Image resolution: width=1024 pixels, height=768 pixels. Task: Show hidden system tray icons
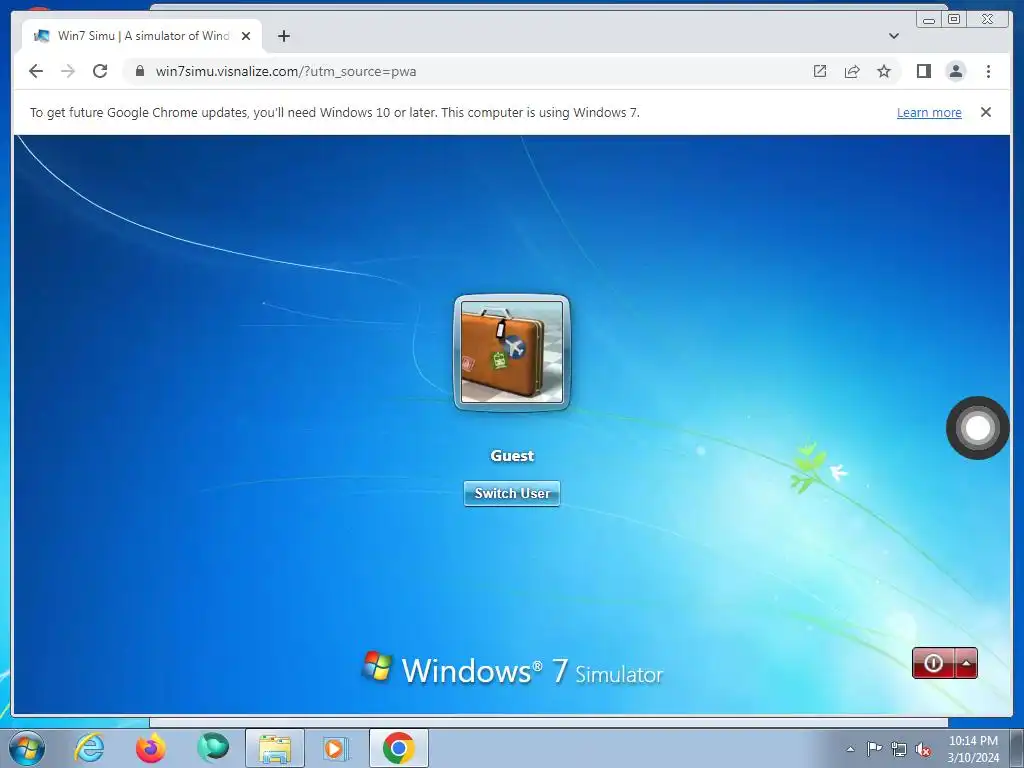(x=850, y=749)
